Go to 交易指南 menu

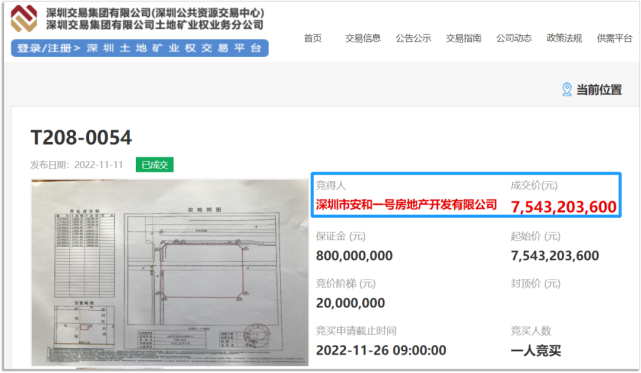coord(464,38)
